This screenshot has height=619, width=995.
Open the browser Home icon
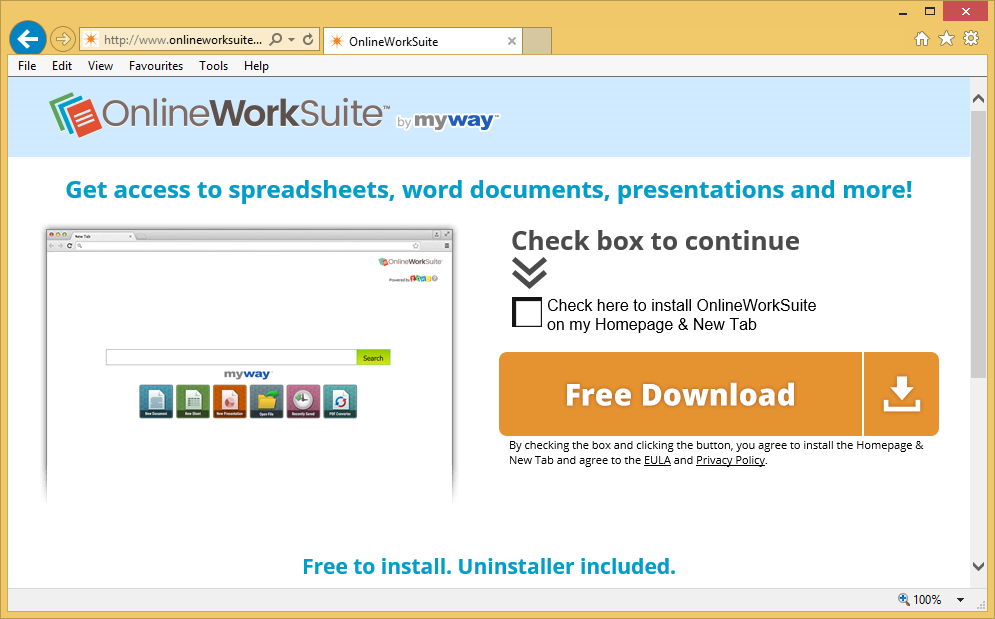[921, 39]
